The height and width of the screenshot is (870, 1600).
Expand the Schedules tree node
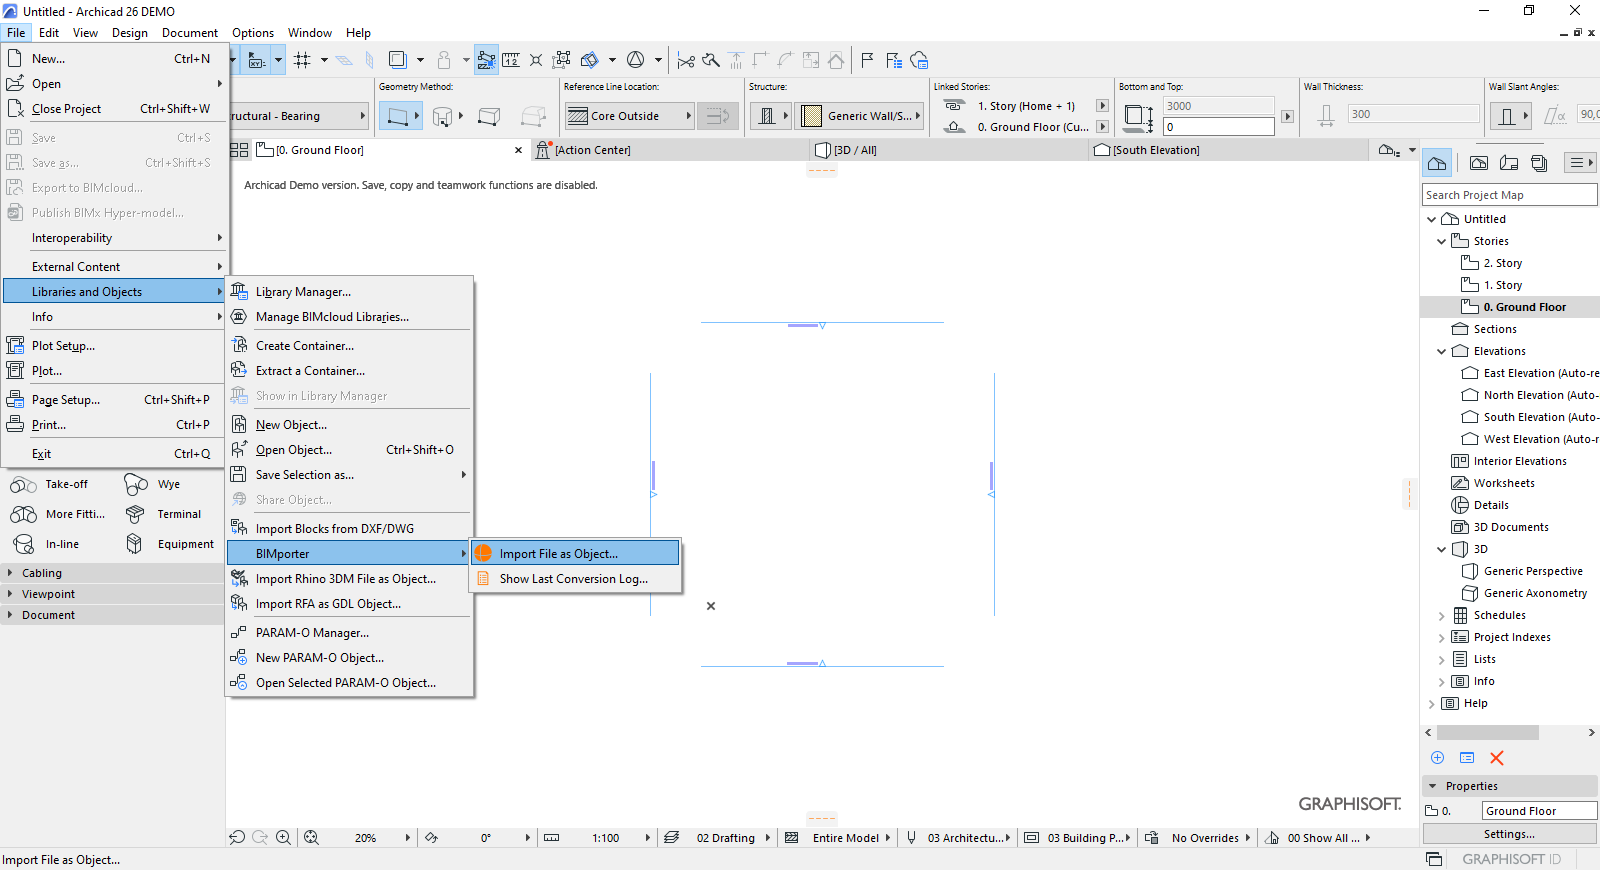tap(1441, 616)
